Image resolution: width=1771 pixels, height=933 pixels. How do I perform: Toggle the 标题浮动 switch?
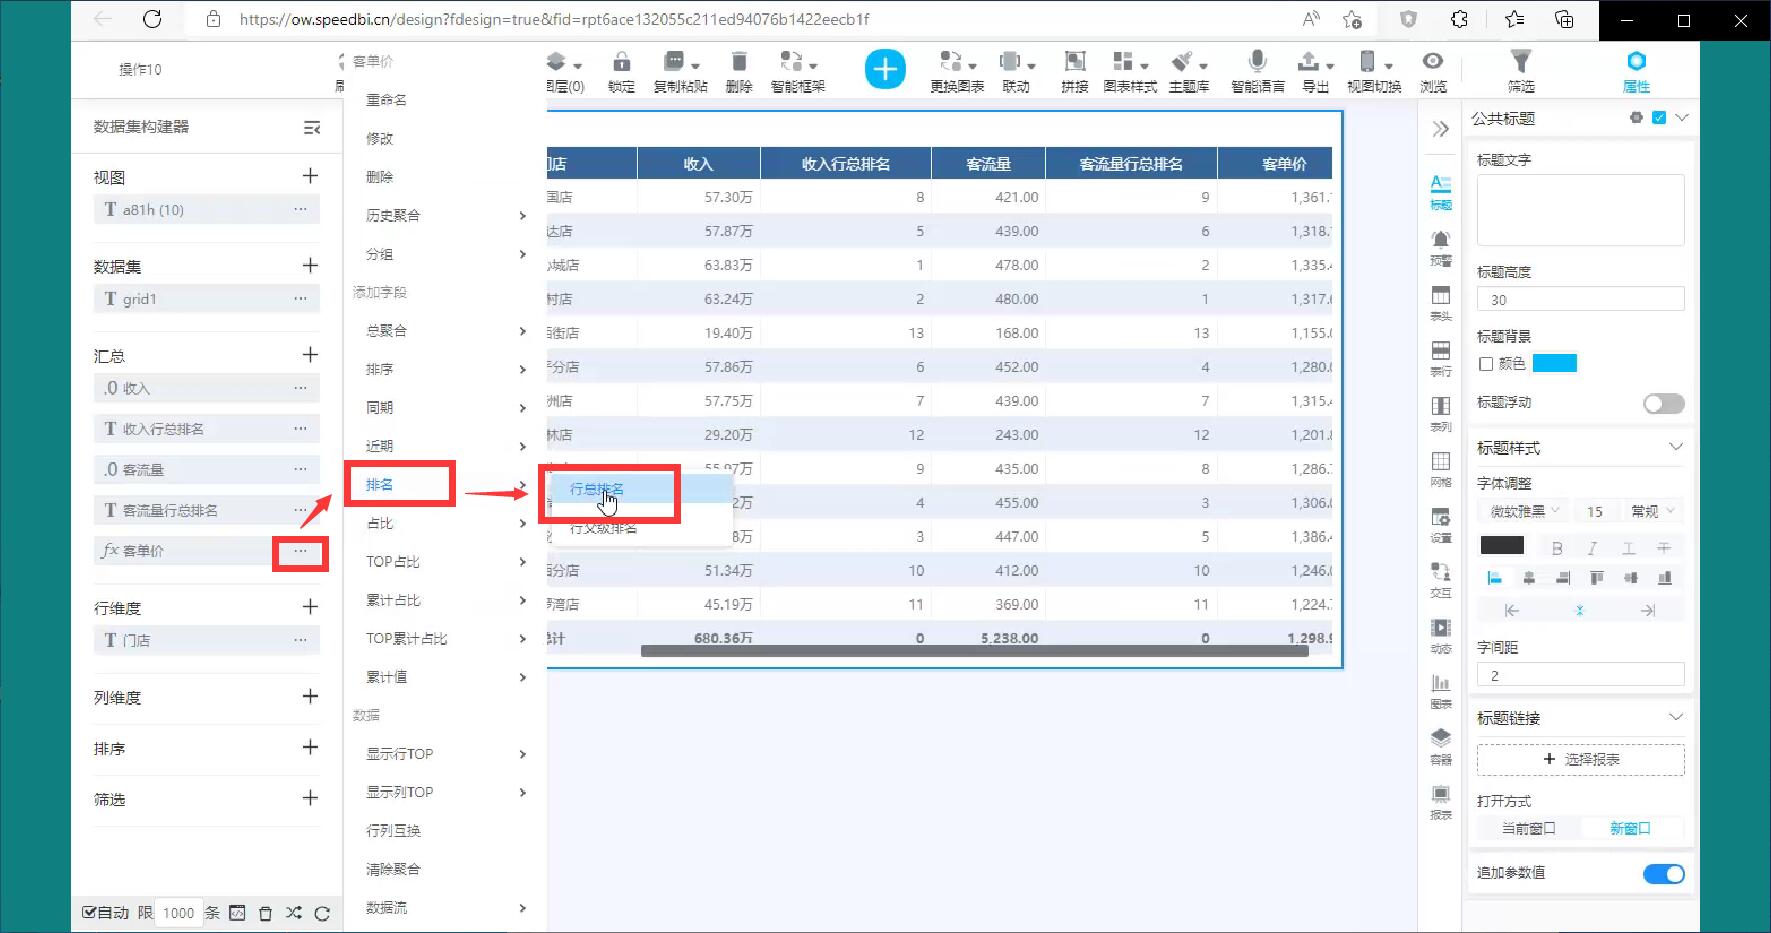click(x=1663, y=403)
